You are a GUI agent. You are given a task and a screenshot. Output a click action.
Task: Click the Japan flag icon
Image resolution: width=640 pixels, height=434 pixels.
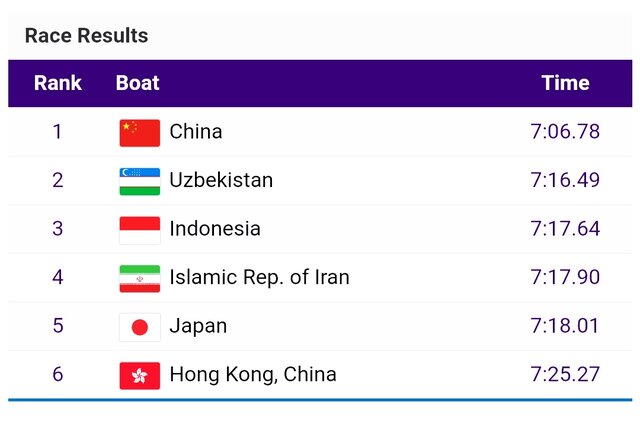[139, 327]
